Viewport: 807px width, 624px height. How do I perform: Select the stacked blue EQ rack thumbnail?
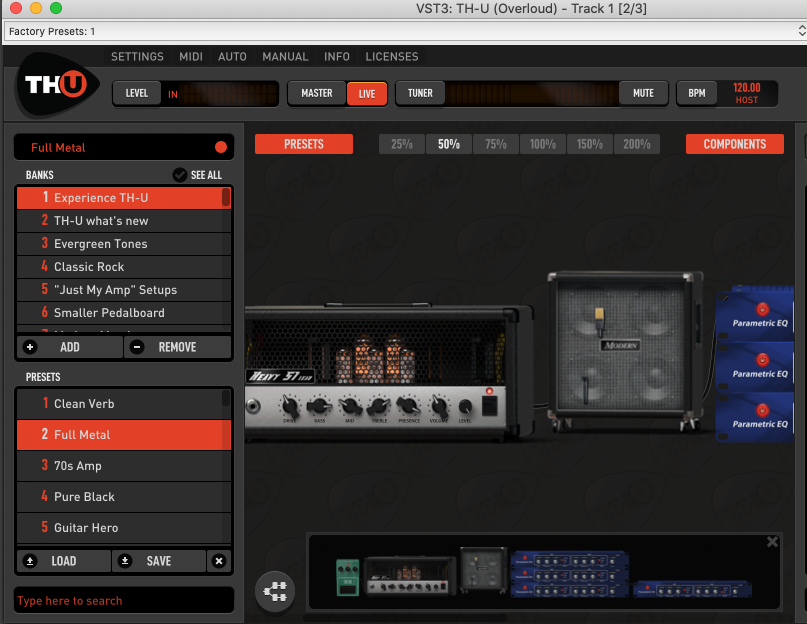click(569, 574)
